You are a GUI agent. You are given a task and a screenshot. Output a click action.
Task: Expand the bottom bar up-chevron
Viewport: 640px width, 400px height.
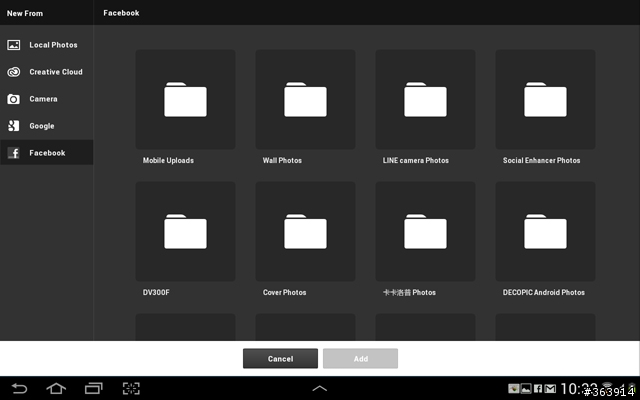(x=320, y=389)
